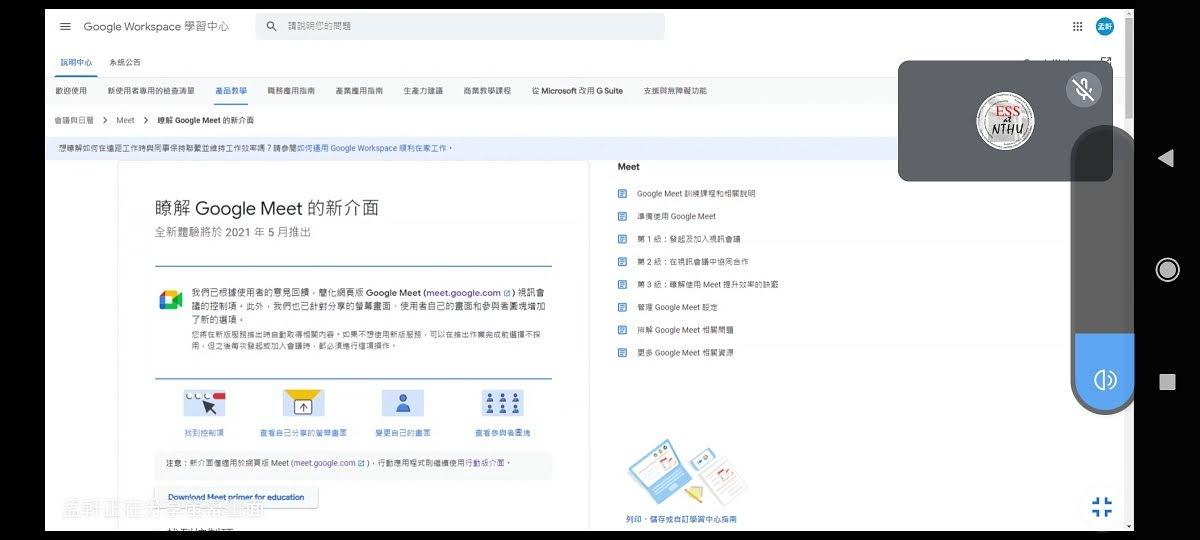Tap the blue audio output button
The image size is (1200, 540).
tap(1104, 380)
